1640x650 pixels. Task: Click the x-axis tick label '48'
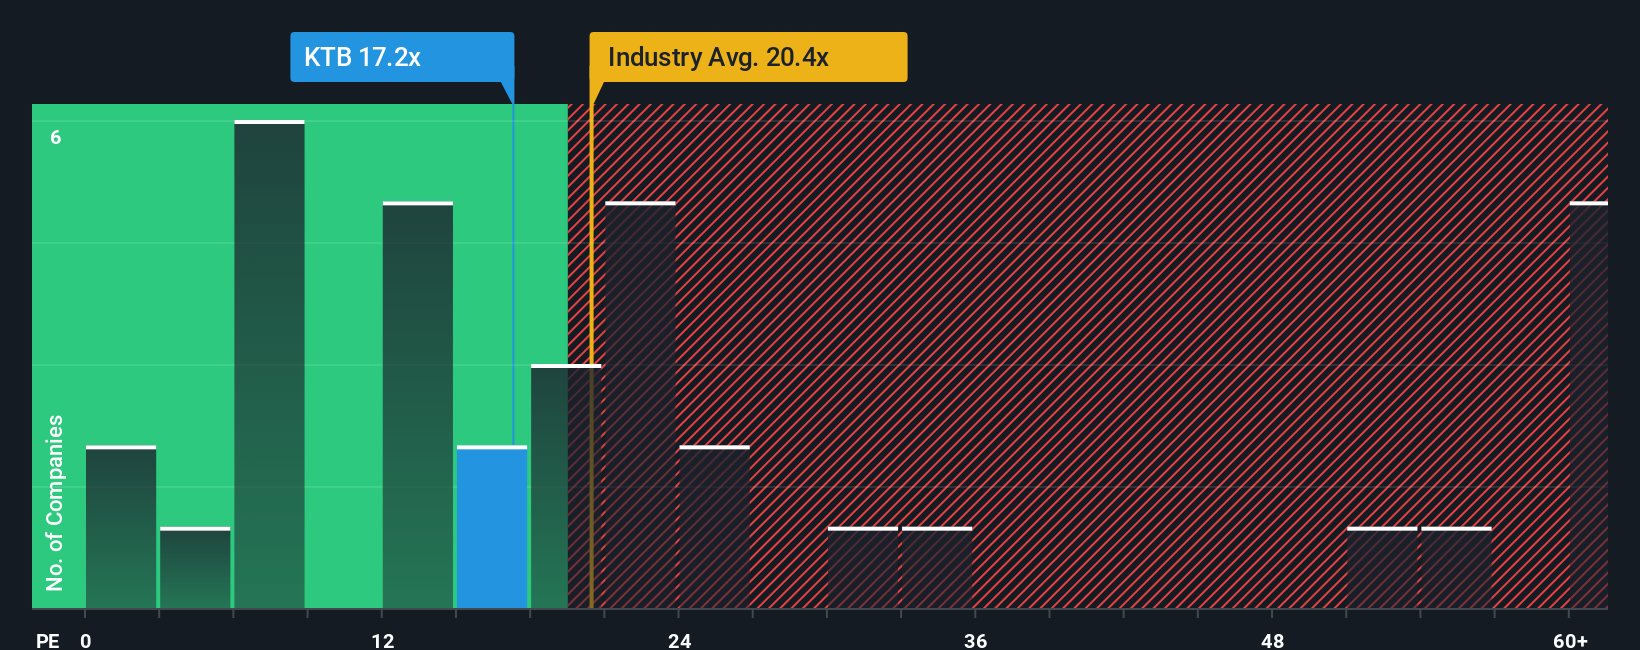tap(1273, 640)
